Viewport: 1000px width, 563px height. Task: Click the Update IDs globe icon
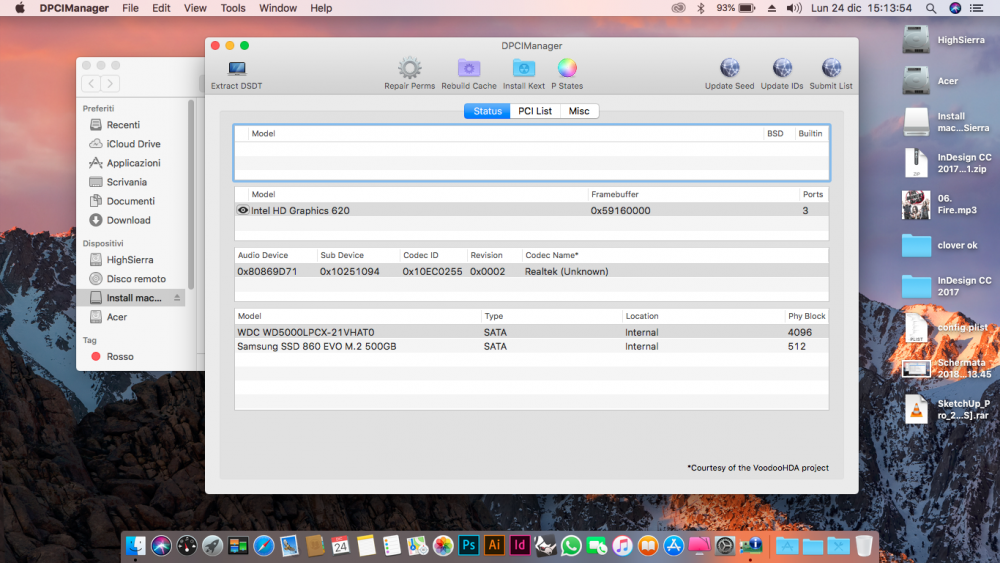pyautogui.click(x=782, y=68)
